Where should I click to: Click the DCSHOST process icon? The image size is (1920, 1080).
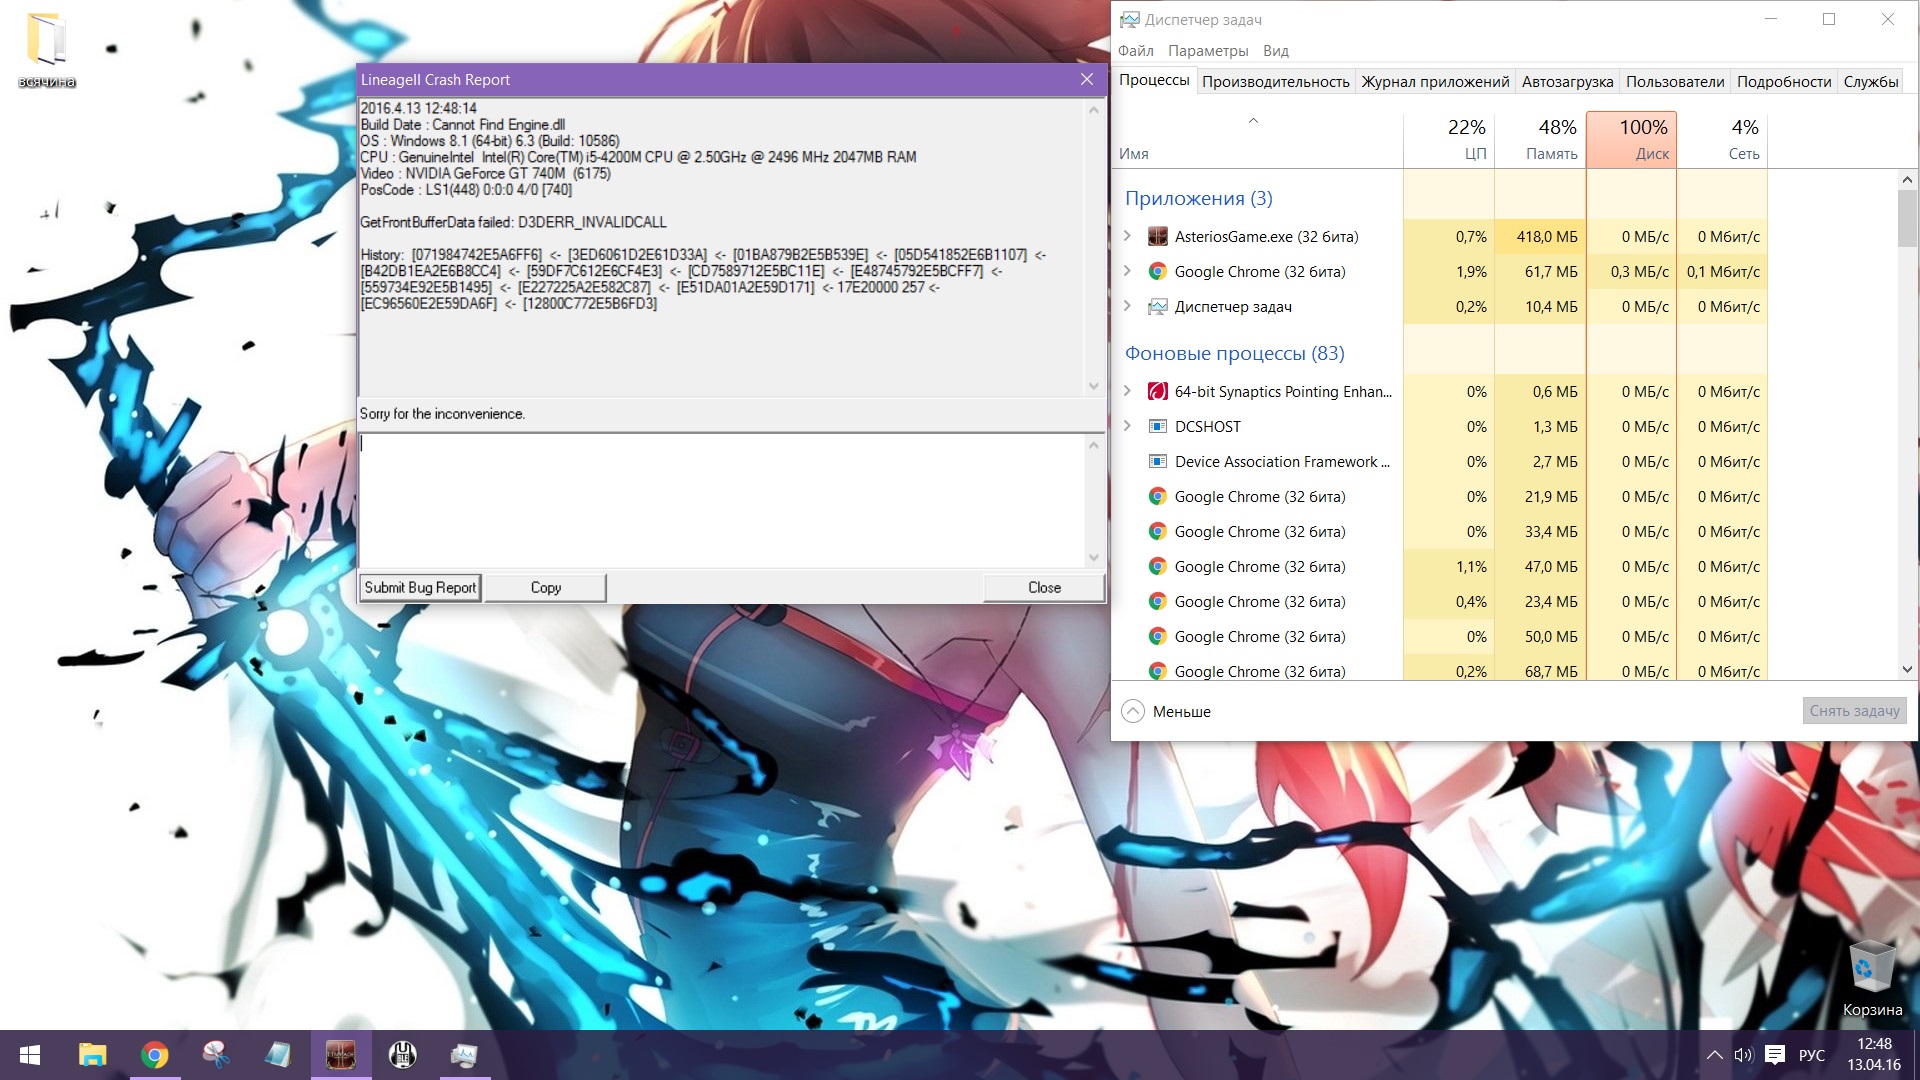click(1158, 427)
